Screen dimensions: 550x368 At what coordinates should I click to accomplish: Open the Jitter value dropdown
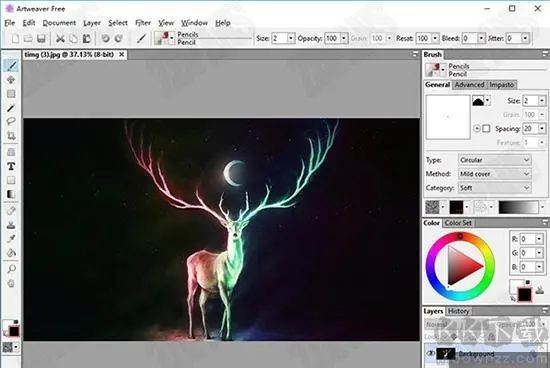tap(525, 38)
